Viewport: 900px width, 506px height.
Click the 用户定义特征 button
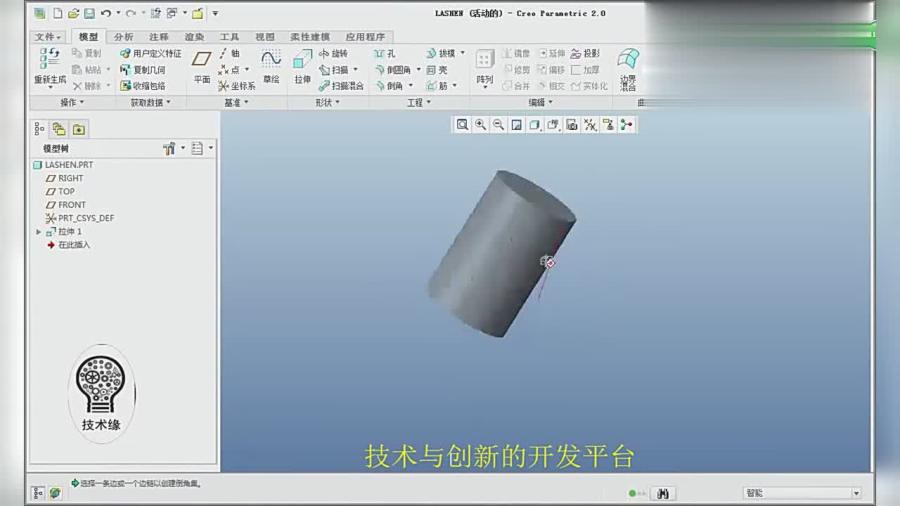(x=151, y=53)
